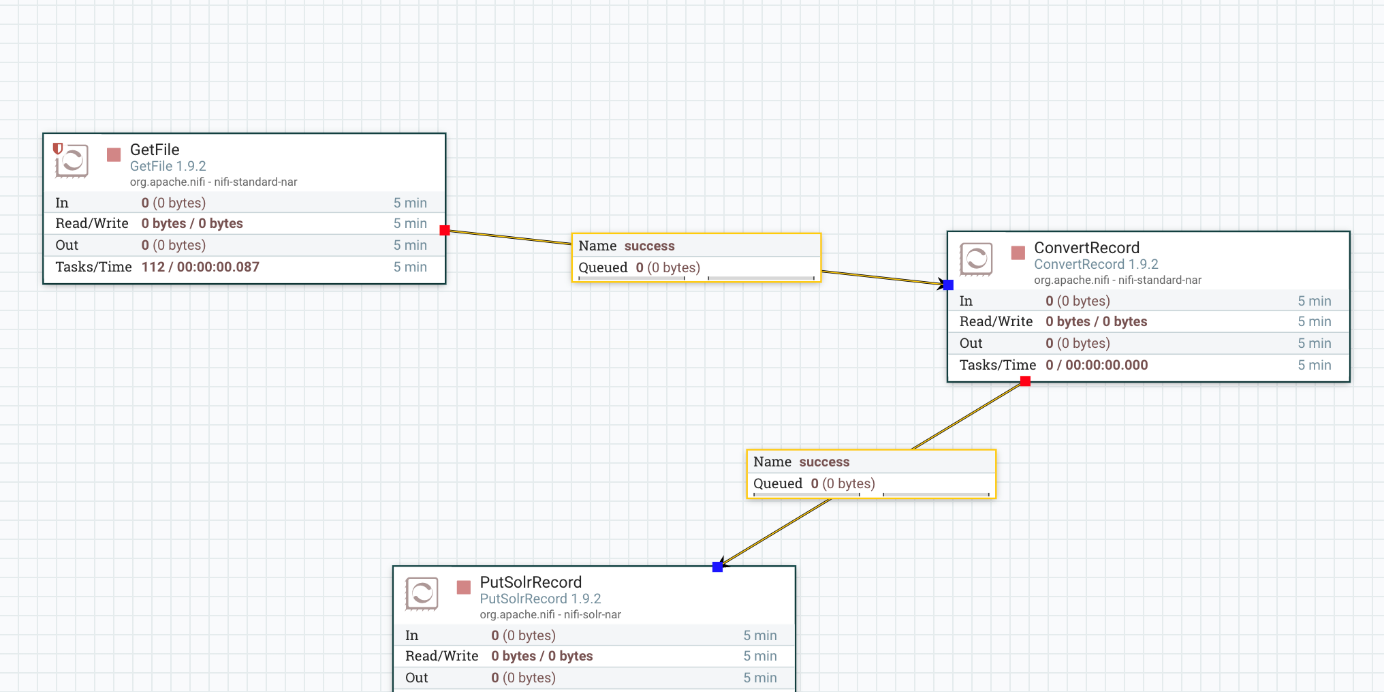The width and height of the screenshot is (1384, 692).
Task: Click the red connection endpoint on GetFile
Action: pos(444,230)
